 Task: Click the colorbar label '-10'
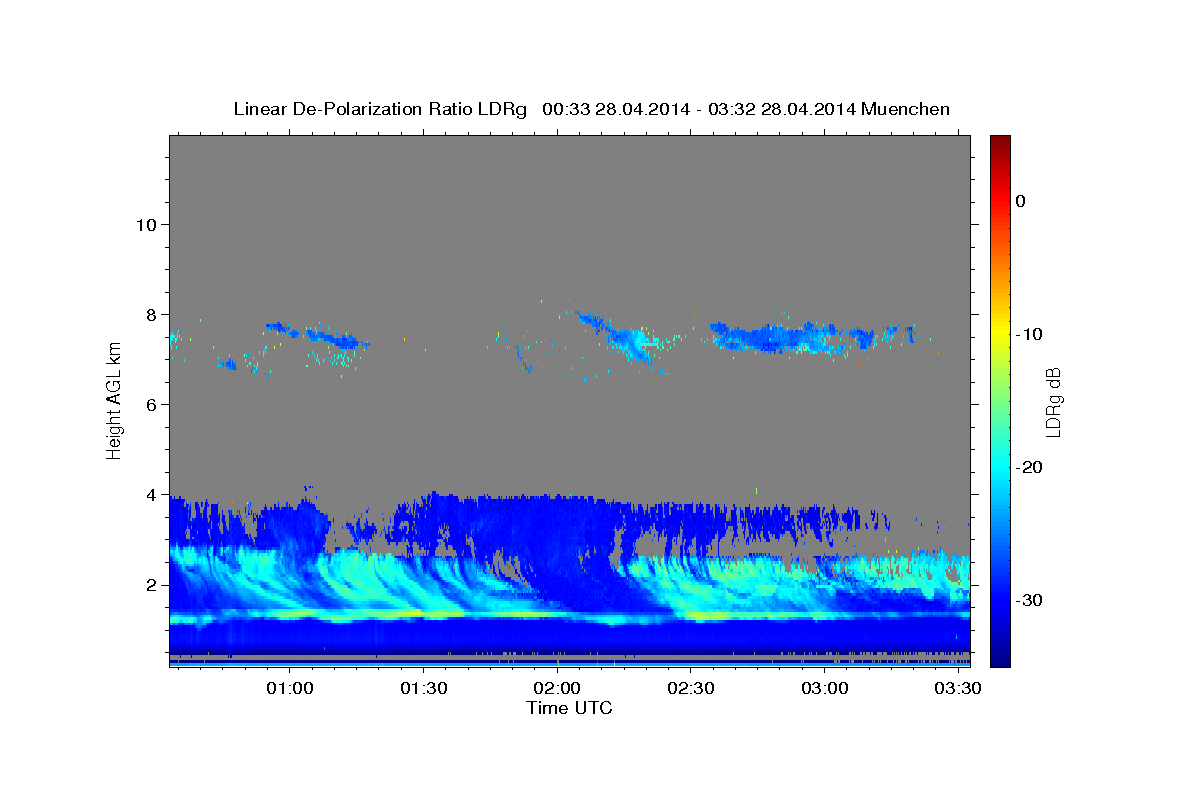[x=1028, y=334]
